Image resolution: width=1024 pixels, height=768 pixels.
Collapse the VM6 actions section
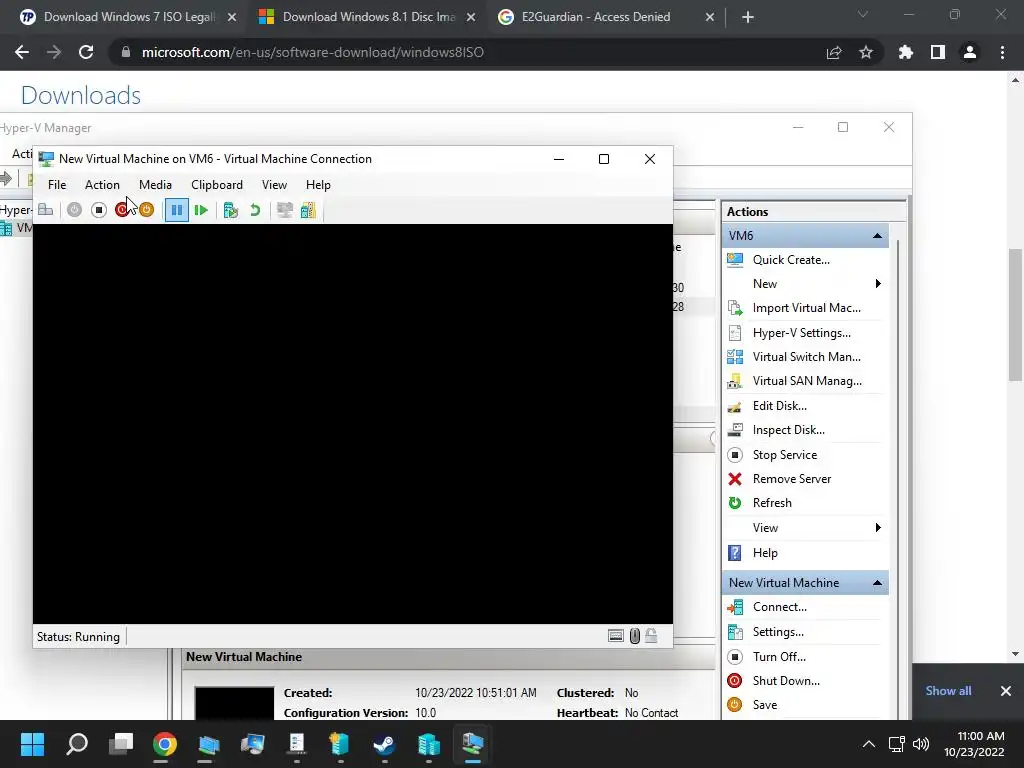pos(877,236)
